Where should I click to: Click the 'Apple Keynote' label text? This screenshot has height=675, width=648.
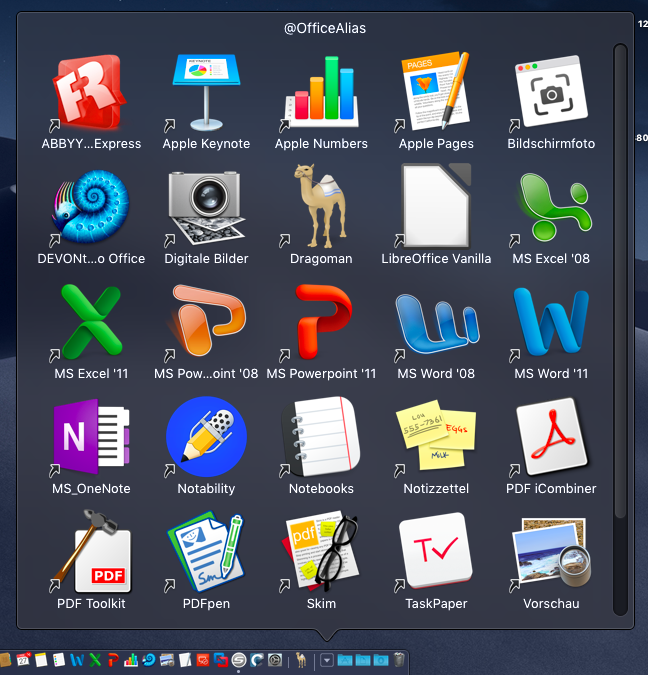(206, 144)
